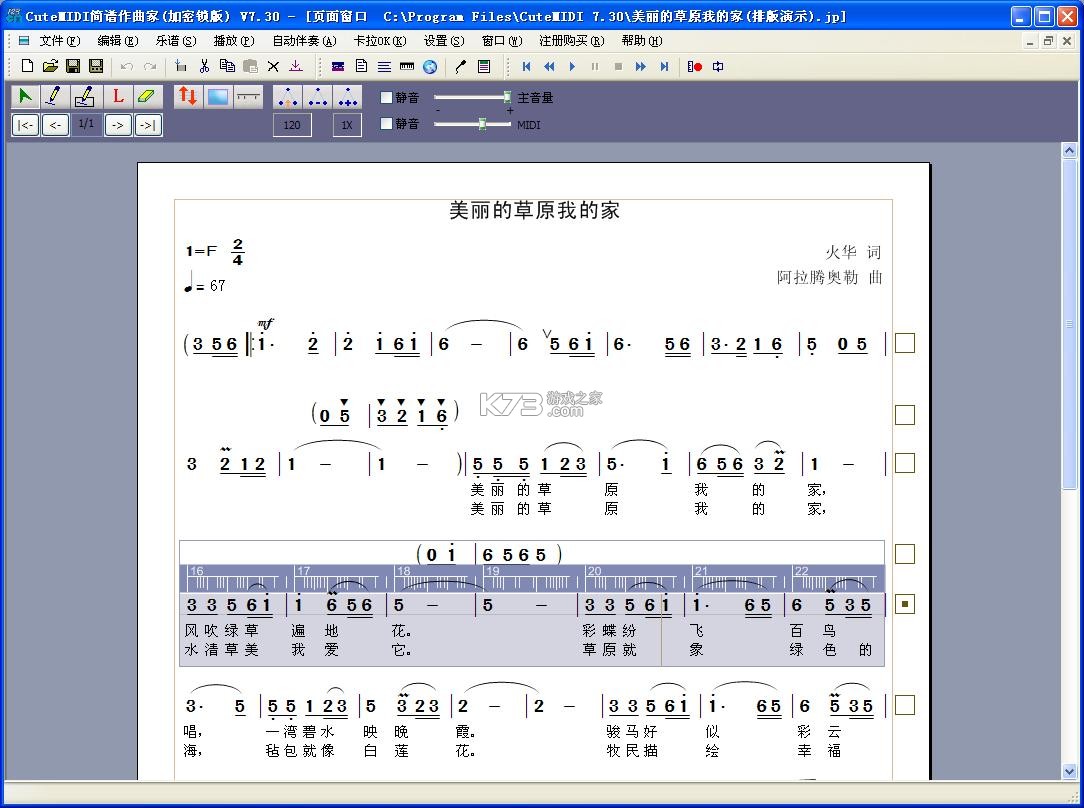Click the globe web icon
Screen dimensions: 1084x808
tap(430, 66)
